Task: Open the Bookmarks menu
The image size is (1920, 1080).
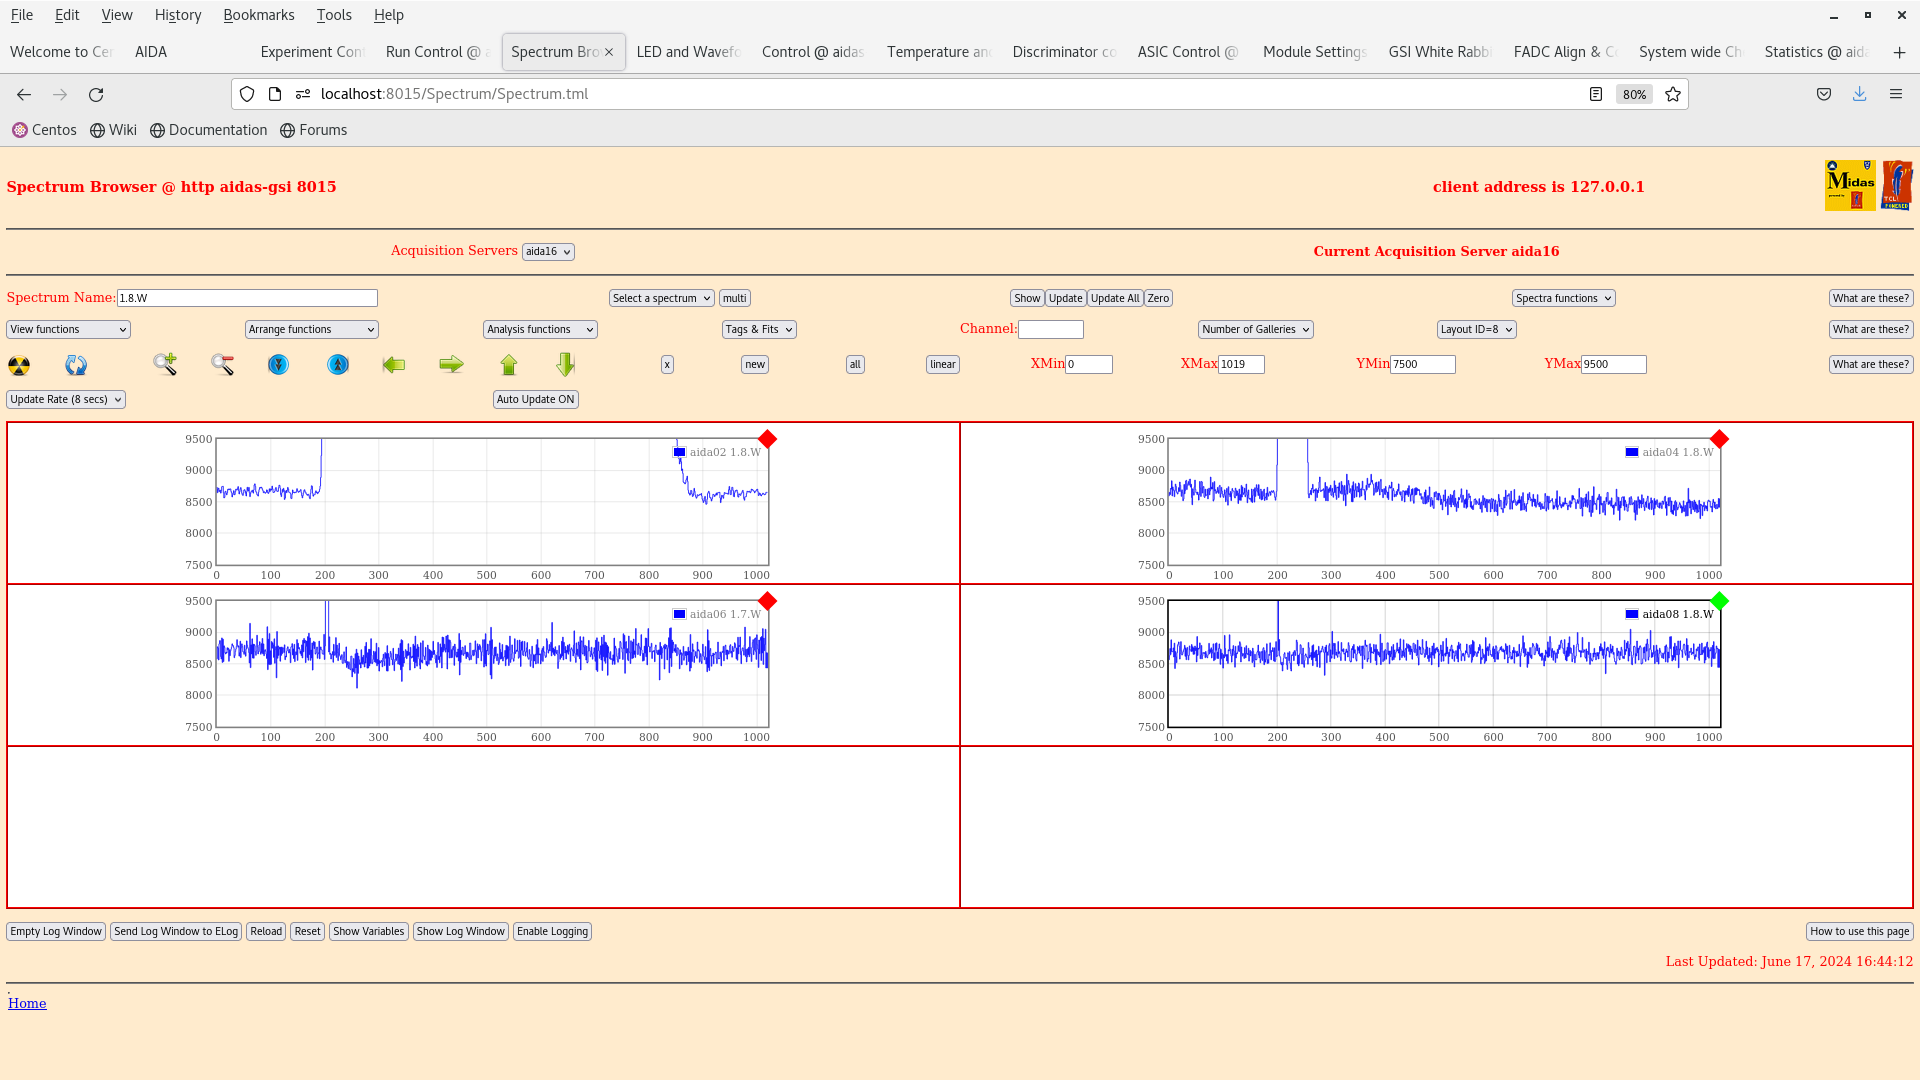Action: pos(258,15)
